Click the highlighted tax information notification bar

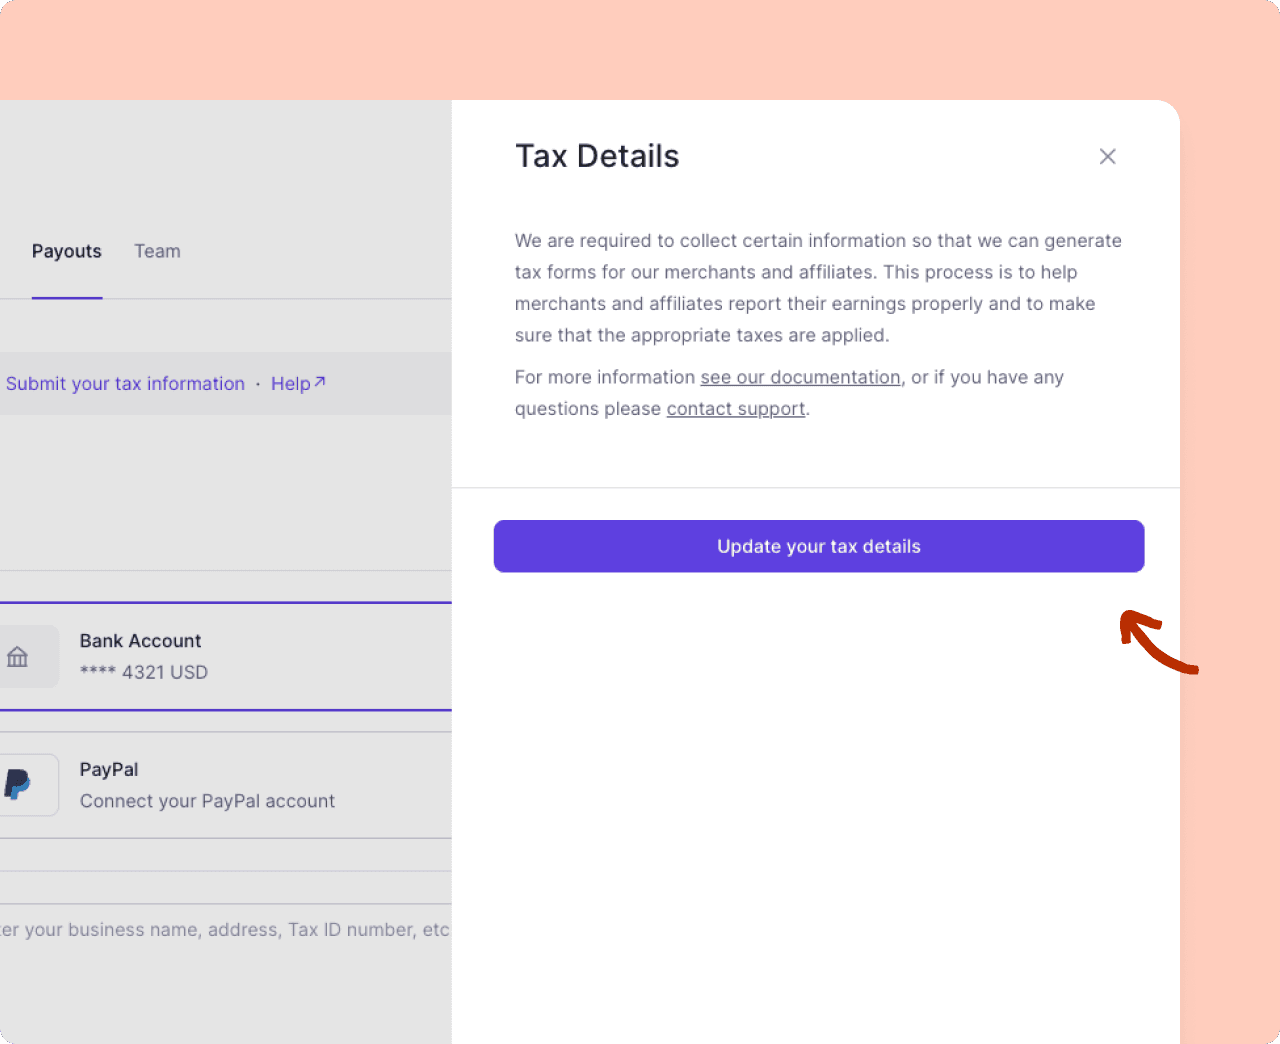click(x=225, y=383)
